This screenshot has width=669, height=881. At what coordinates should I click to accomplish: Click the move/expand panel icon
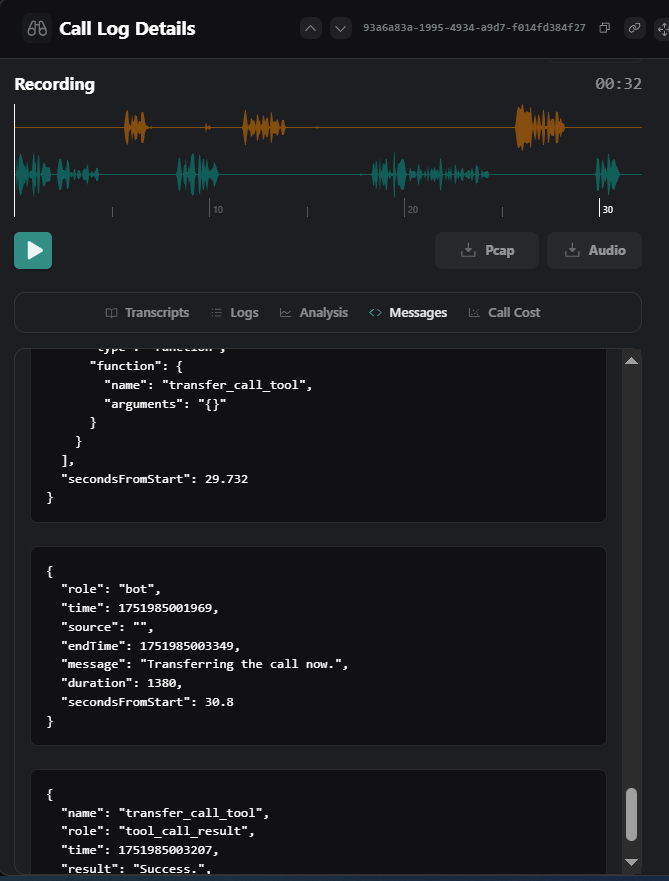[x=661, y=28]
